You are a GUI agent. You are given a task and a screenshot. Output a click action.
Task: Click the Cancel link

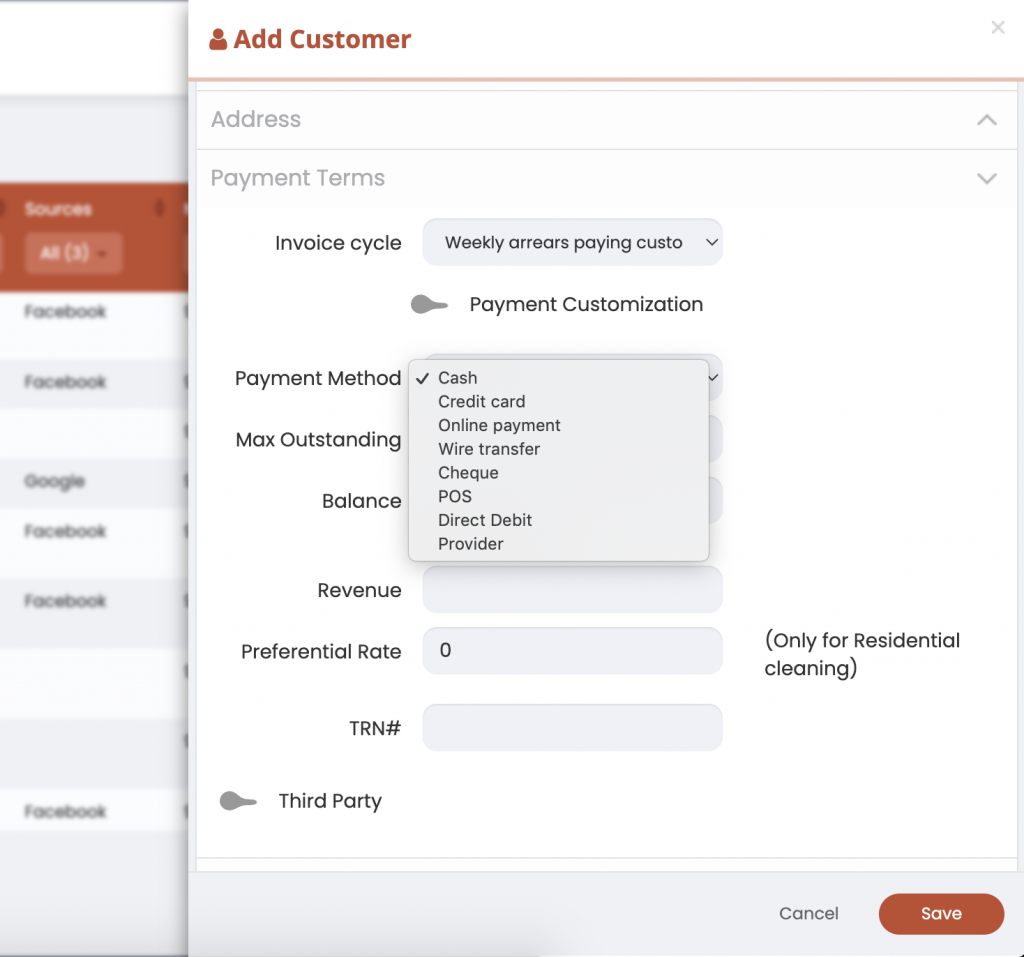pyautogui.click(x=808, y=913)
